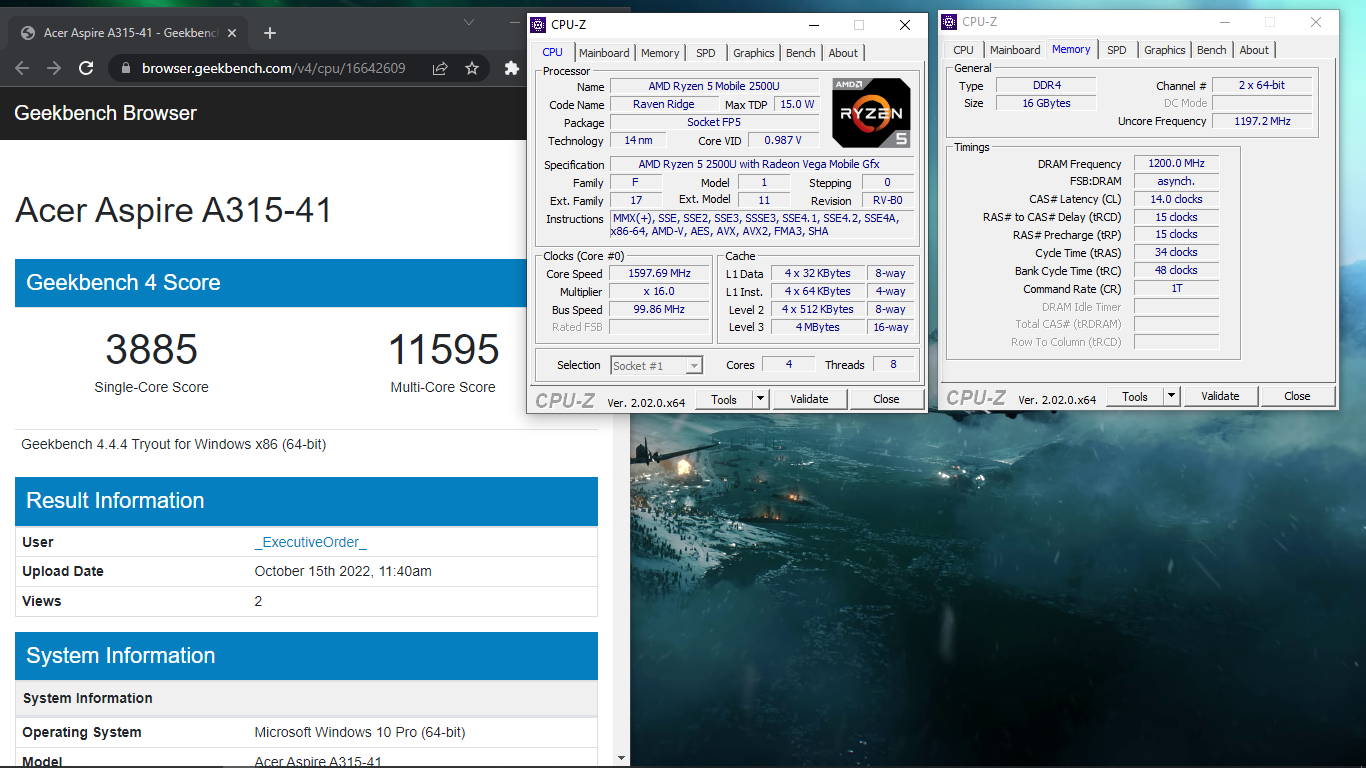Click the memory Size 16 GBytes value
Screen dimensions: 1366x768
[x=1046, y=103]
